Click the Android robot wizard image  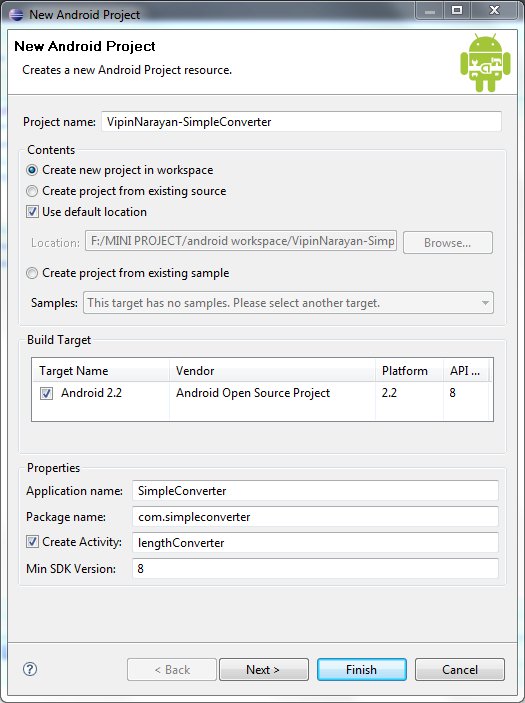(x=485, y=63)
